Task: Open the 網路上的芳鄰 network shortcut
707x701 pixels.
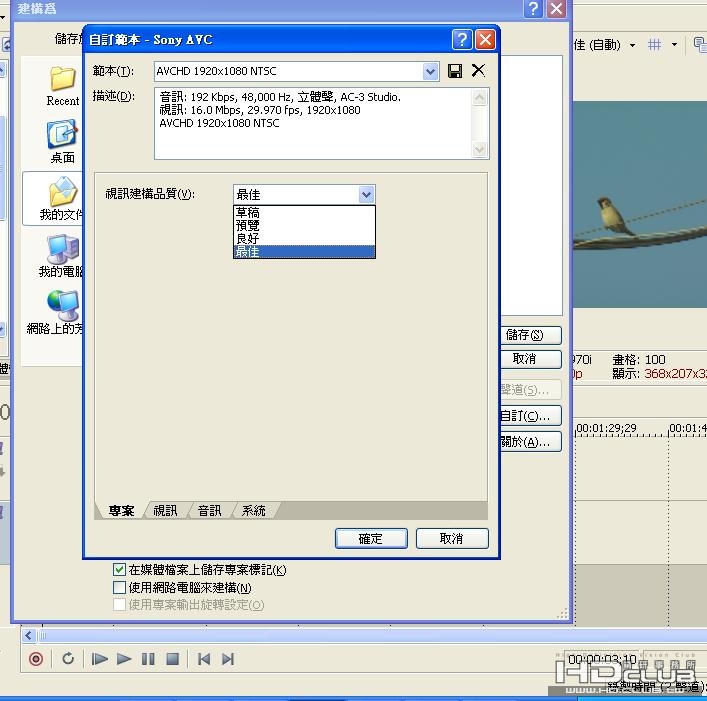Action: (x=56, y=312)
